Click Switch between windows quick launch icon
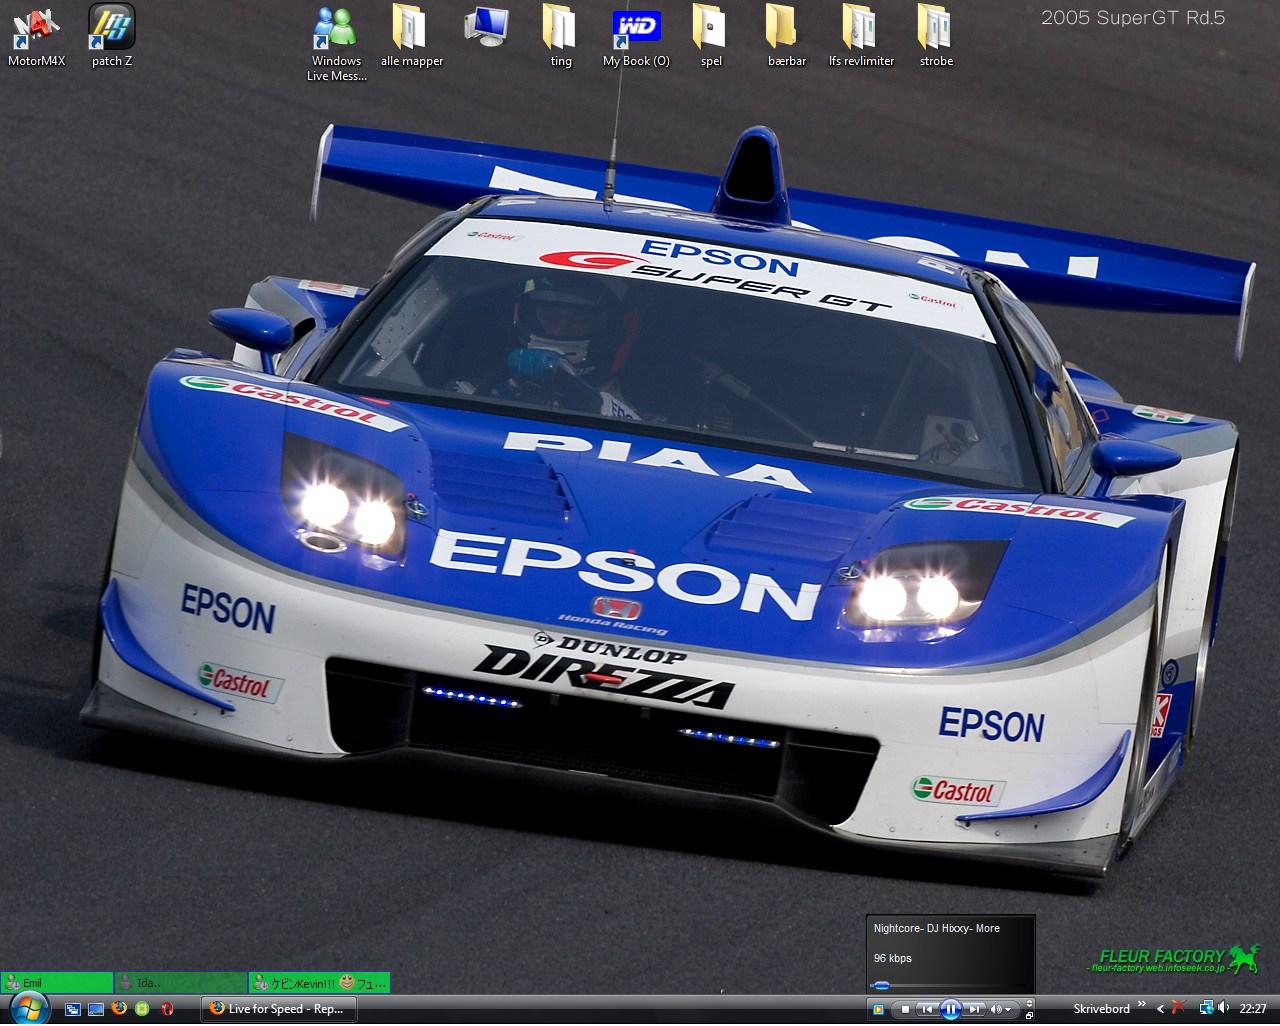Viewport: 1280px width, 1026px height. click(x=73, y=1009)
